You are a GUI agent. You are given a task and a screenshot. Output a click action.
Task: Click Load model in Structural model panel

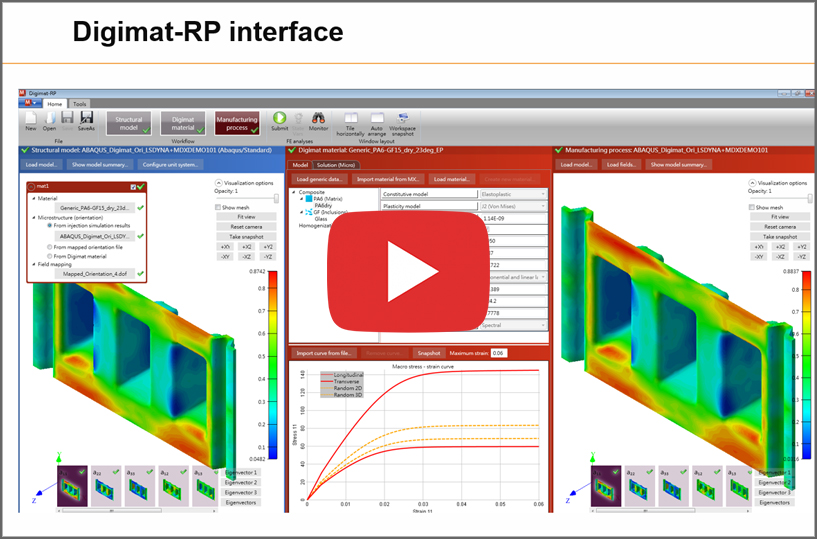[41, 165]
